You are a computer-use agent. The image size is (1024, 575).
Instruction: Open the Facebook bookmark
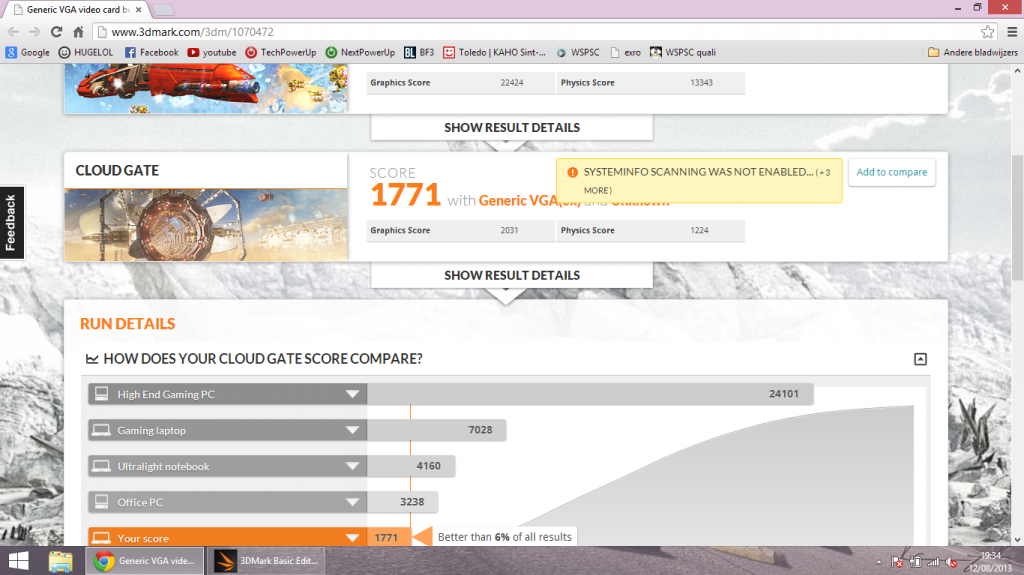click(x=151, y=52)
